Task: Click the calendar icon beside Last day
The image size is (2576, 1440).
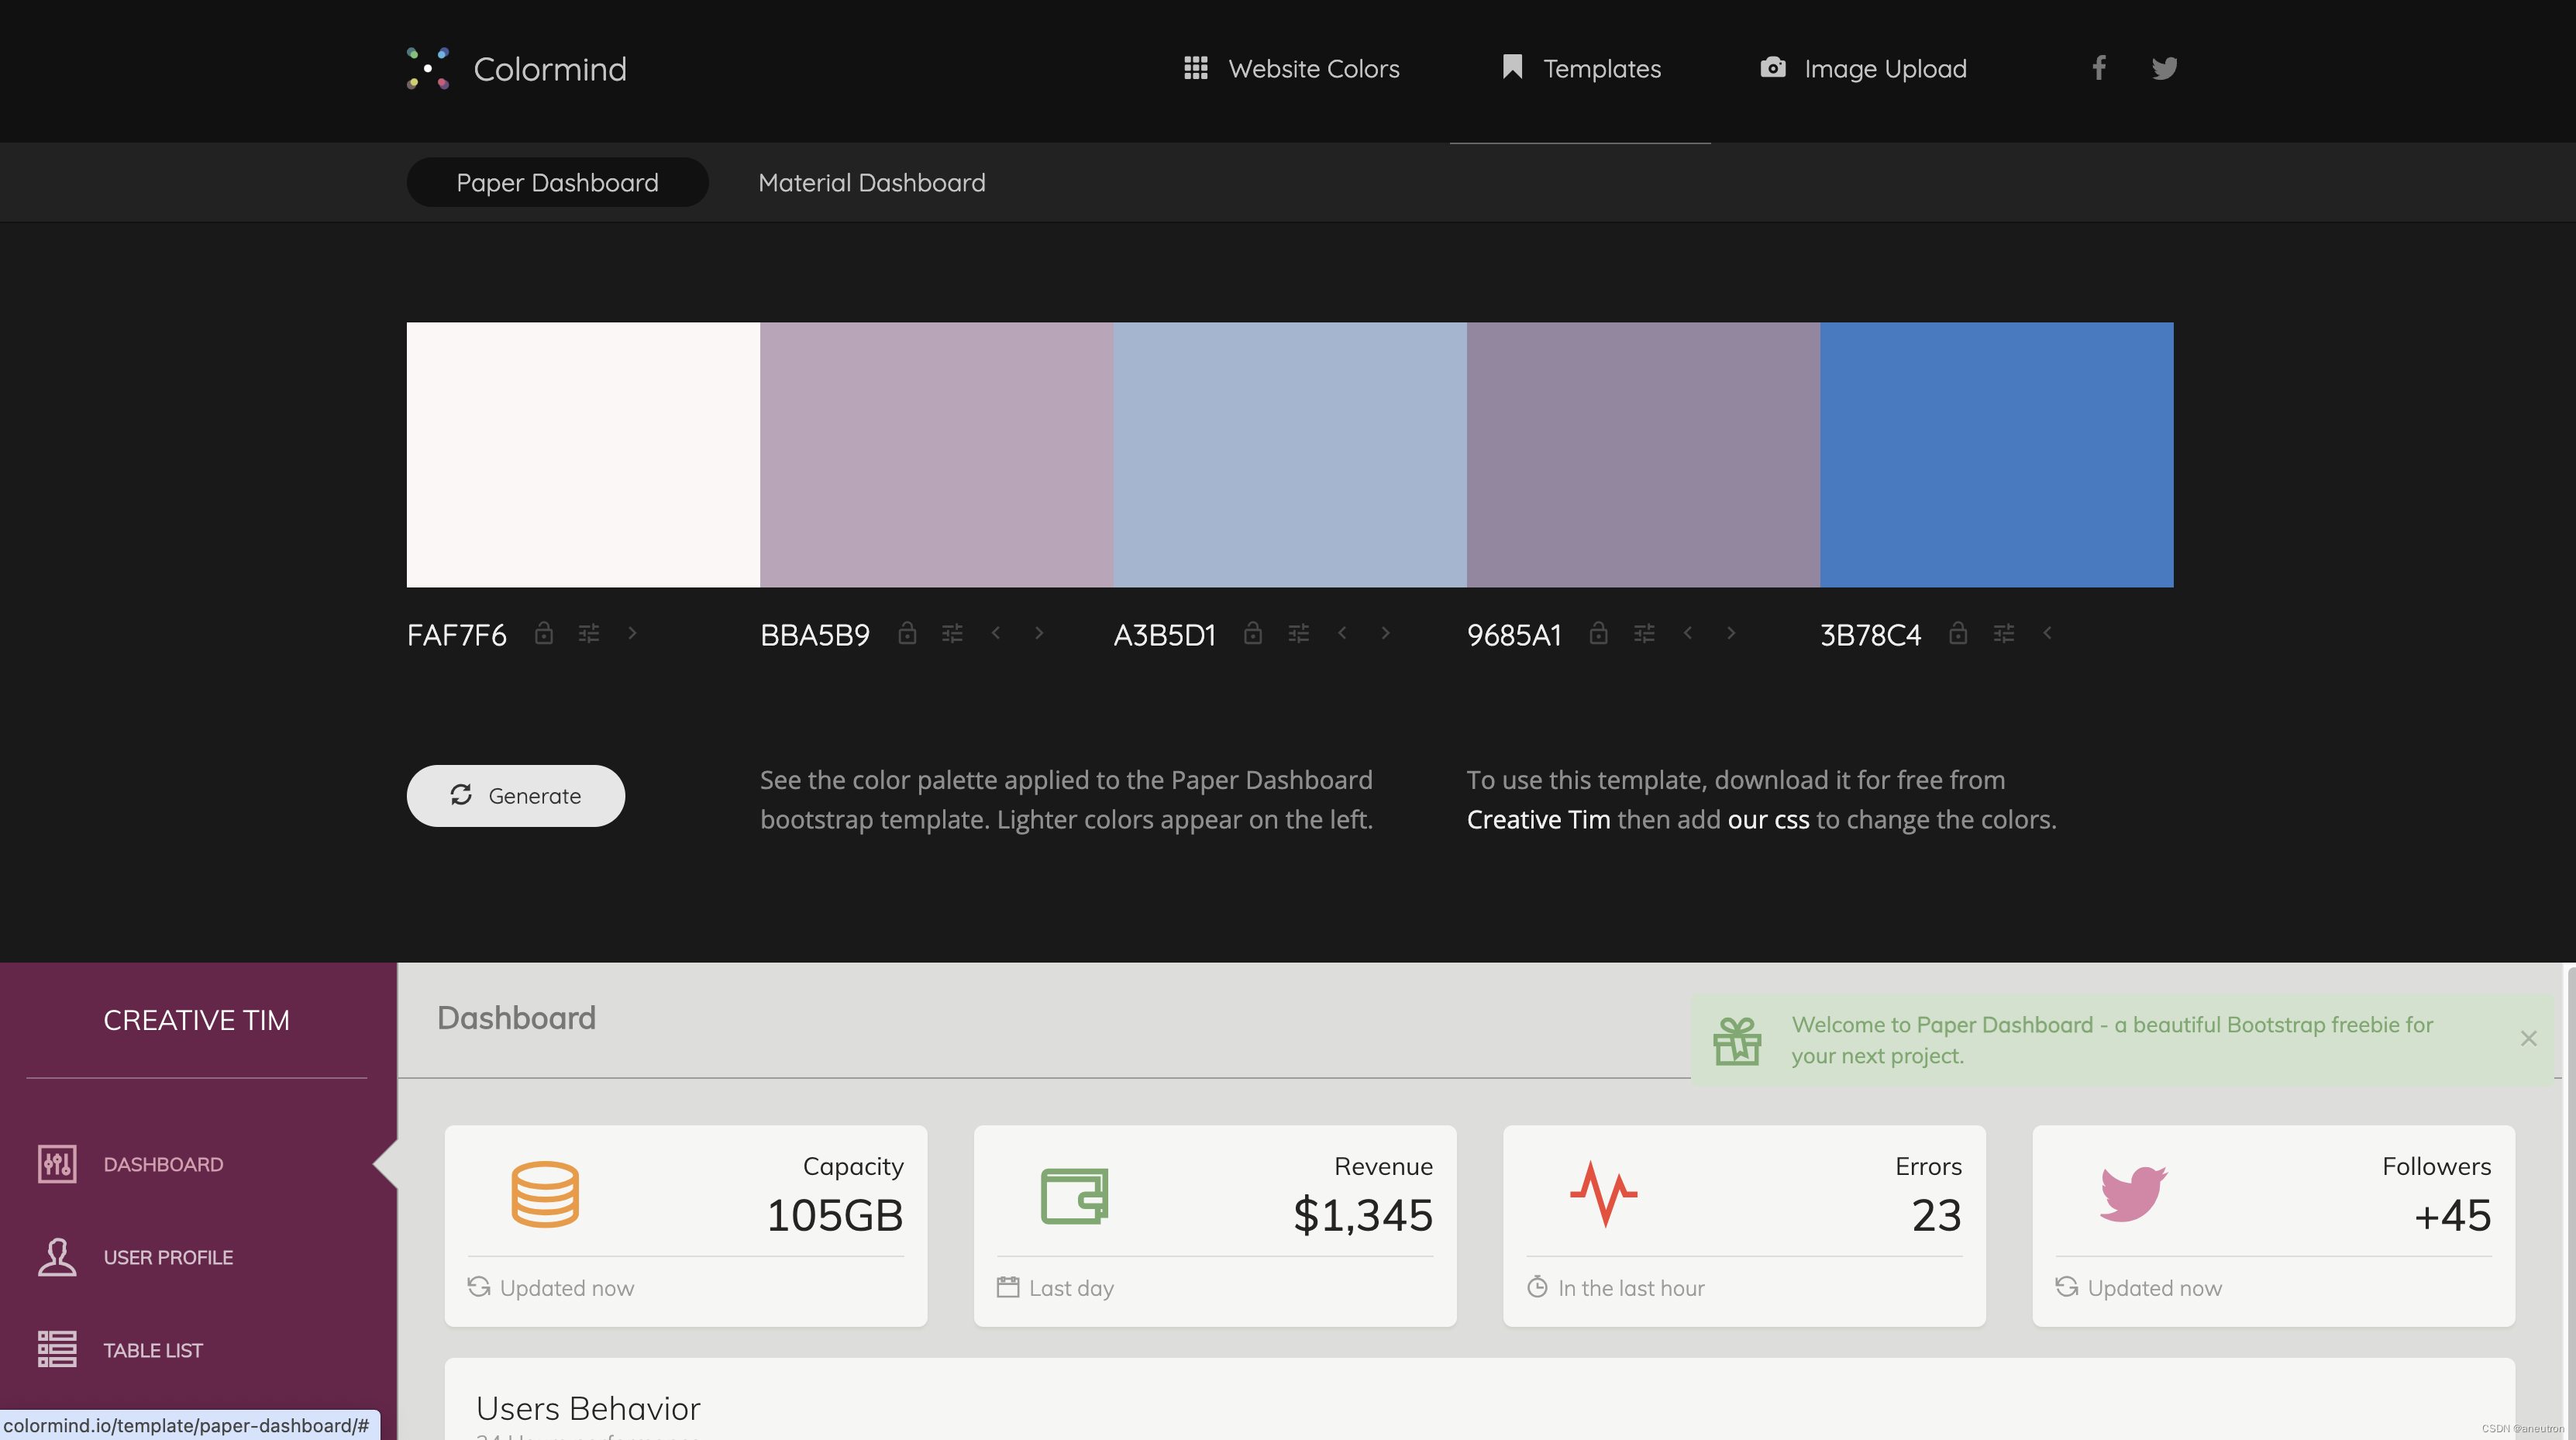Action: tap(1008, 1287)
